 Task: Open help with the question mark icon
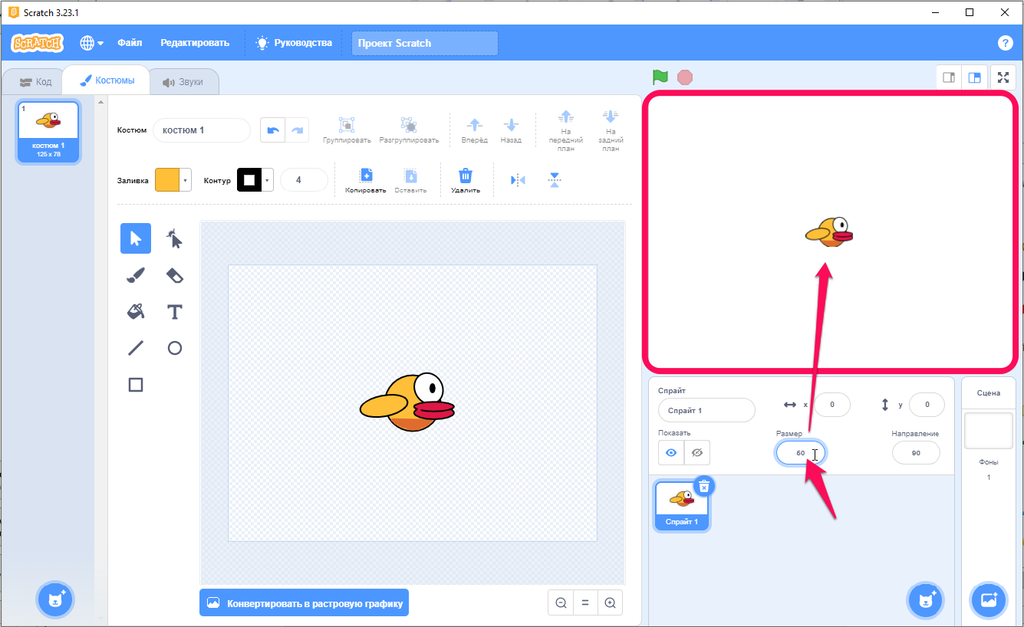(x=1005, y=43)
